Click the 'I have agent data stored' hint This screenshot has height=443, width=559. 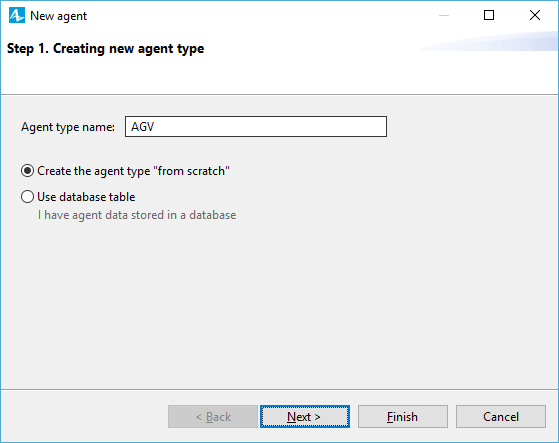tap(137, 215)
